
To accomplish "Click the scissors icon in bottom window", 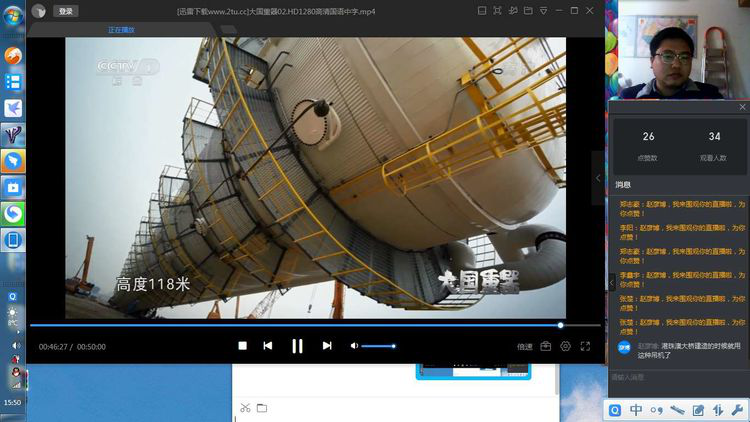I will (245, 408).
